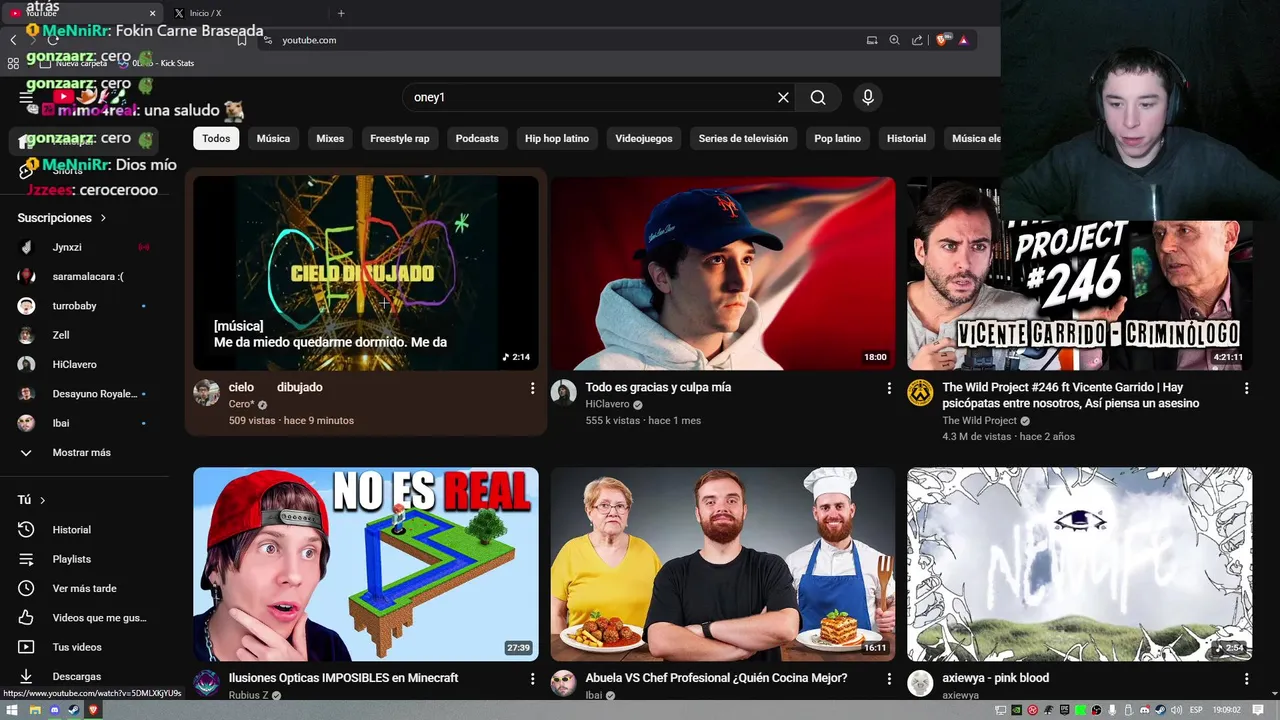Click axiewya - pink blood title
The height and width of the screenshot is (720, 1280).
click(995, 678)
